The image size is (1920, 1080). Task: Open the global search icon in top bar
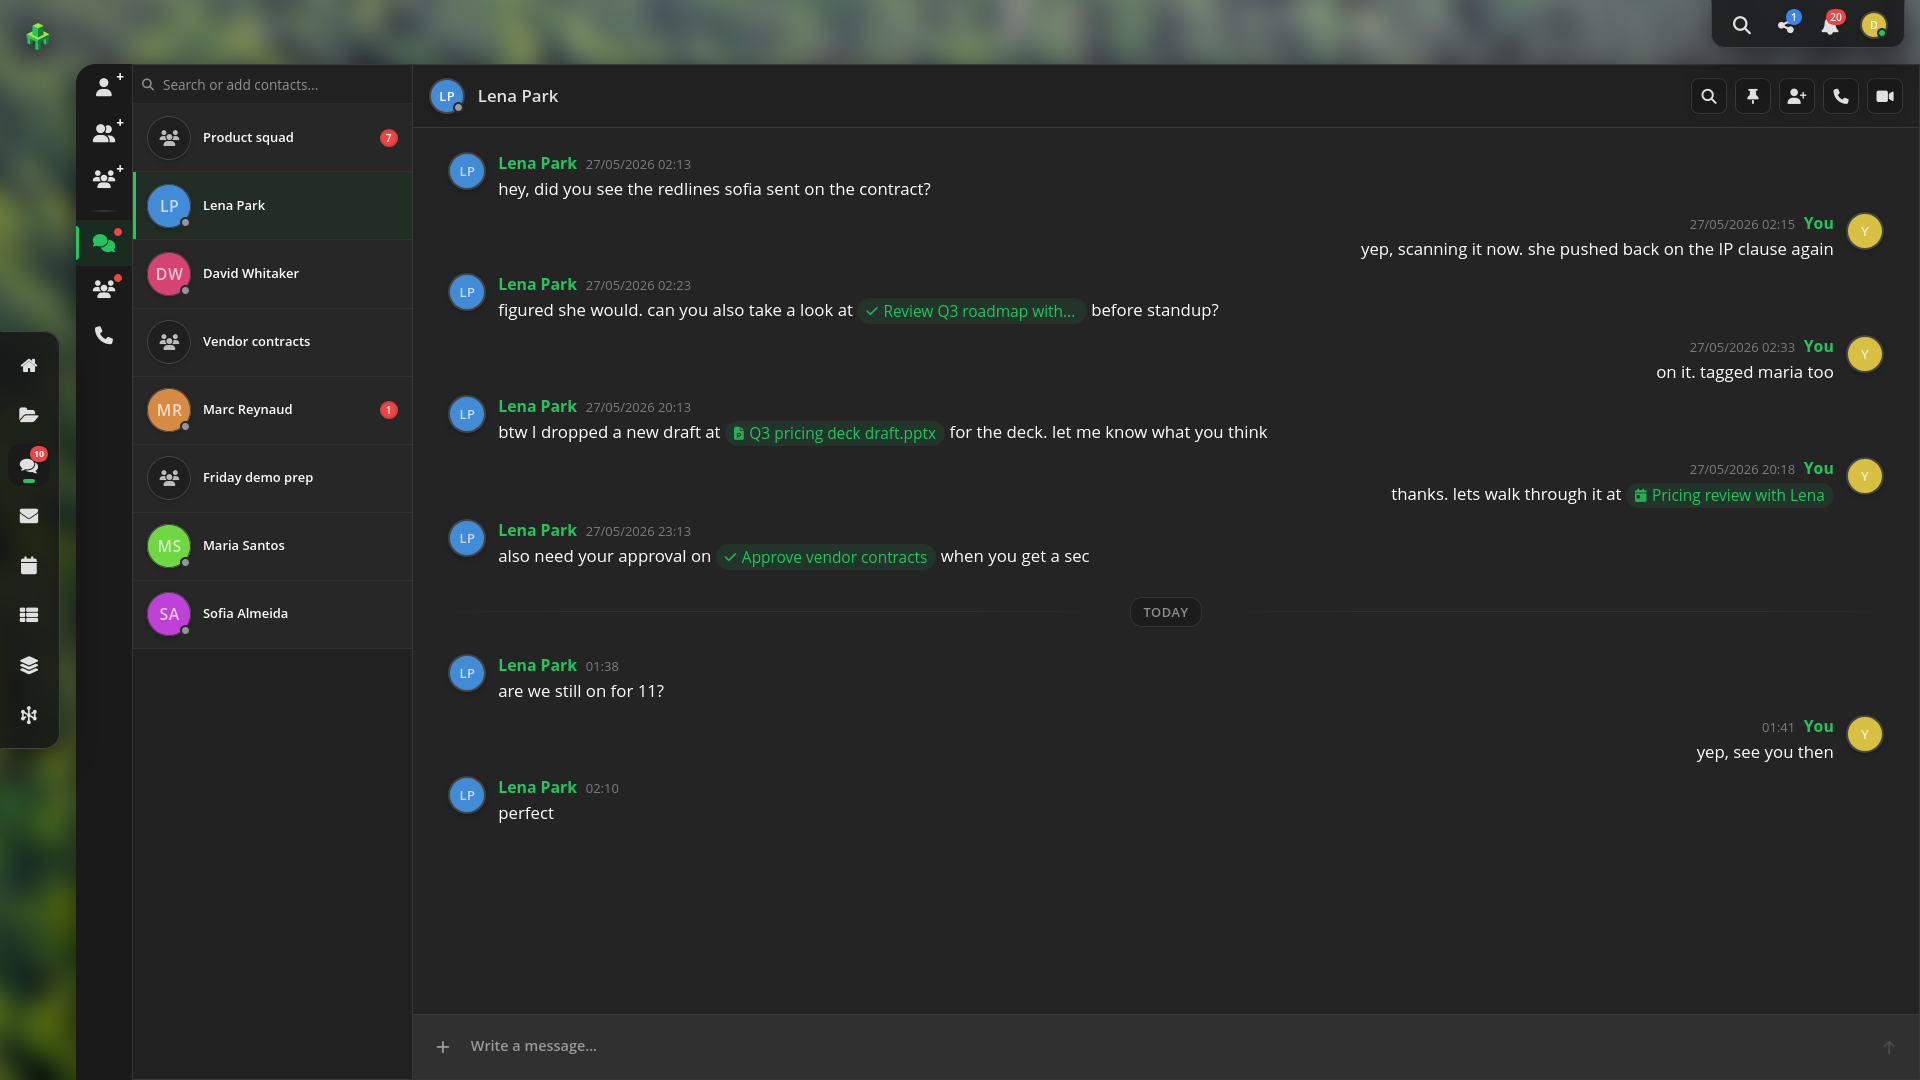(x=1741, y=26)
